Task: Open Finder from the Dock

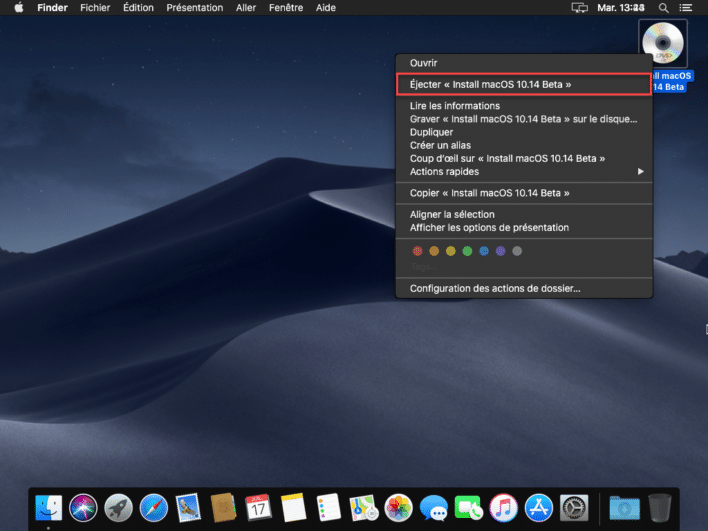Action: point(49,508)
